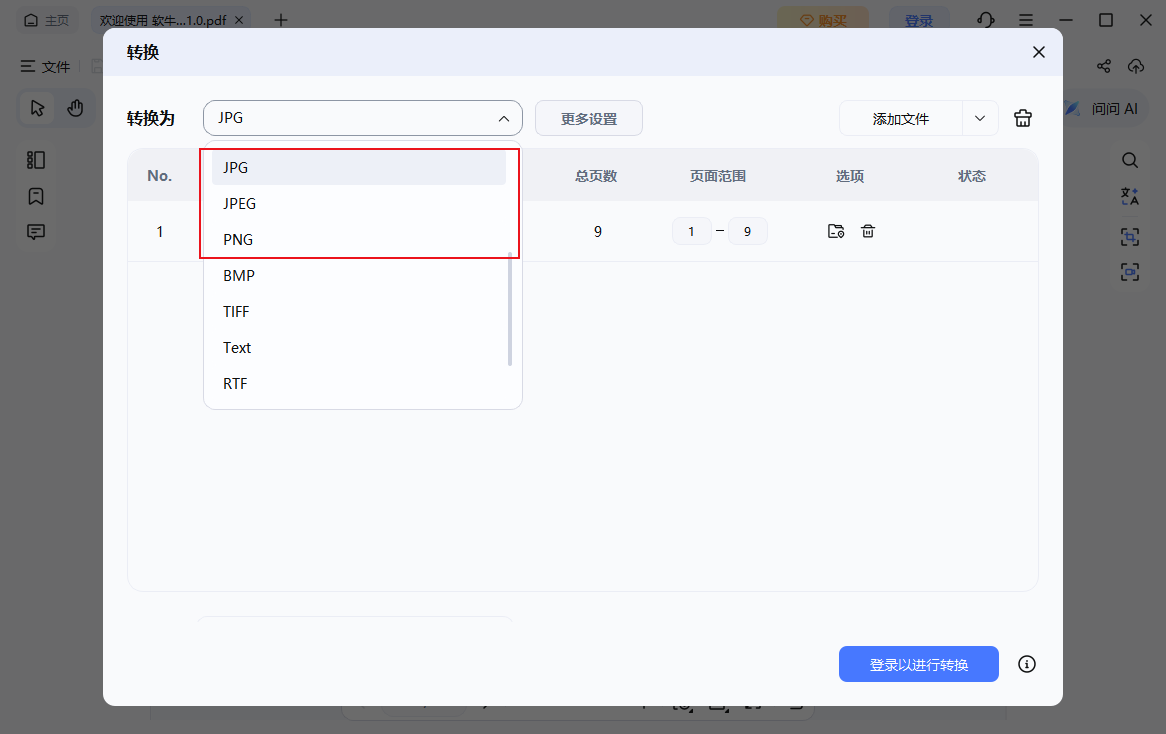Viewport: 1166px width, 734px height.
Task: Close the 转换 dialog
Action: pyautogui.click(x=1039, y=52)
